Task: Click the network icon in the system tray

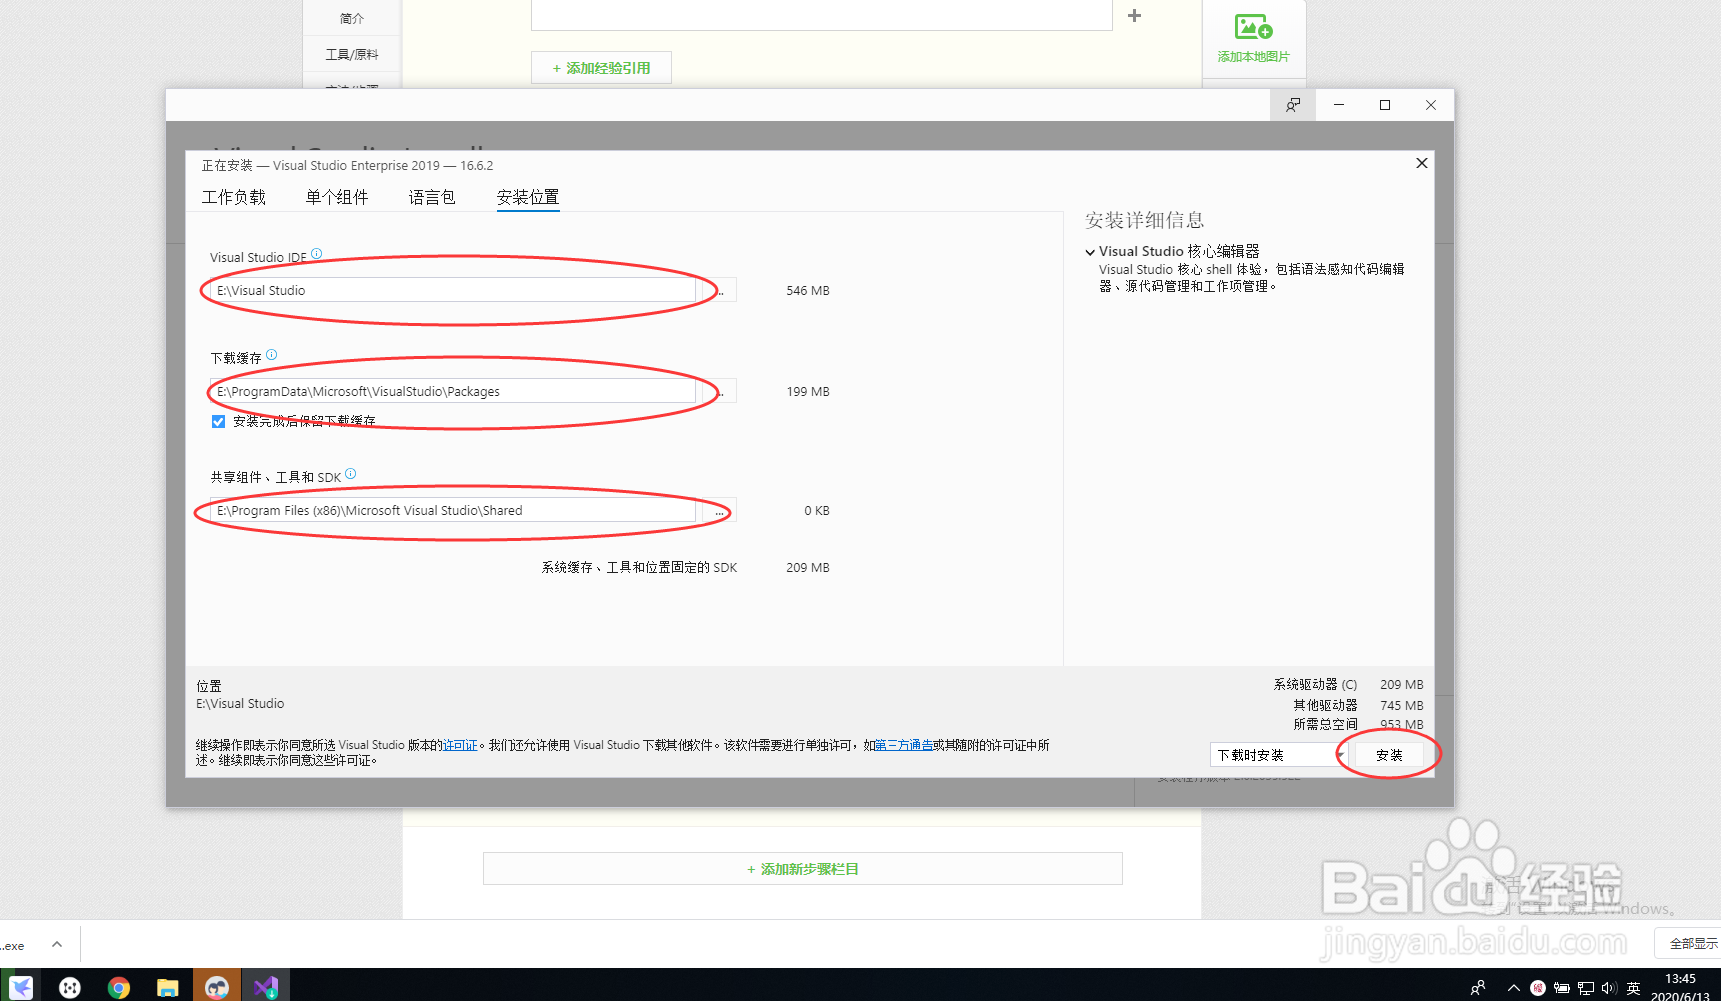Action: pos(1586,988)
